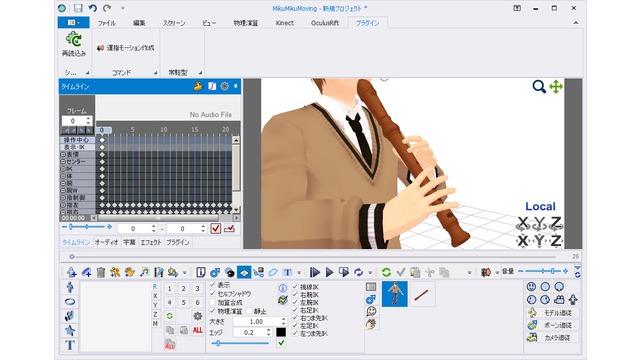Toggle the 左足IK checkbox

(295, 326)
